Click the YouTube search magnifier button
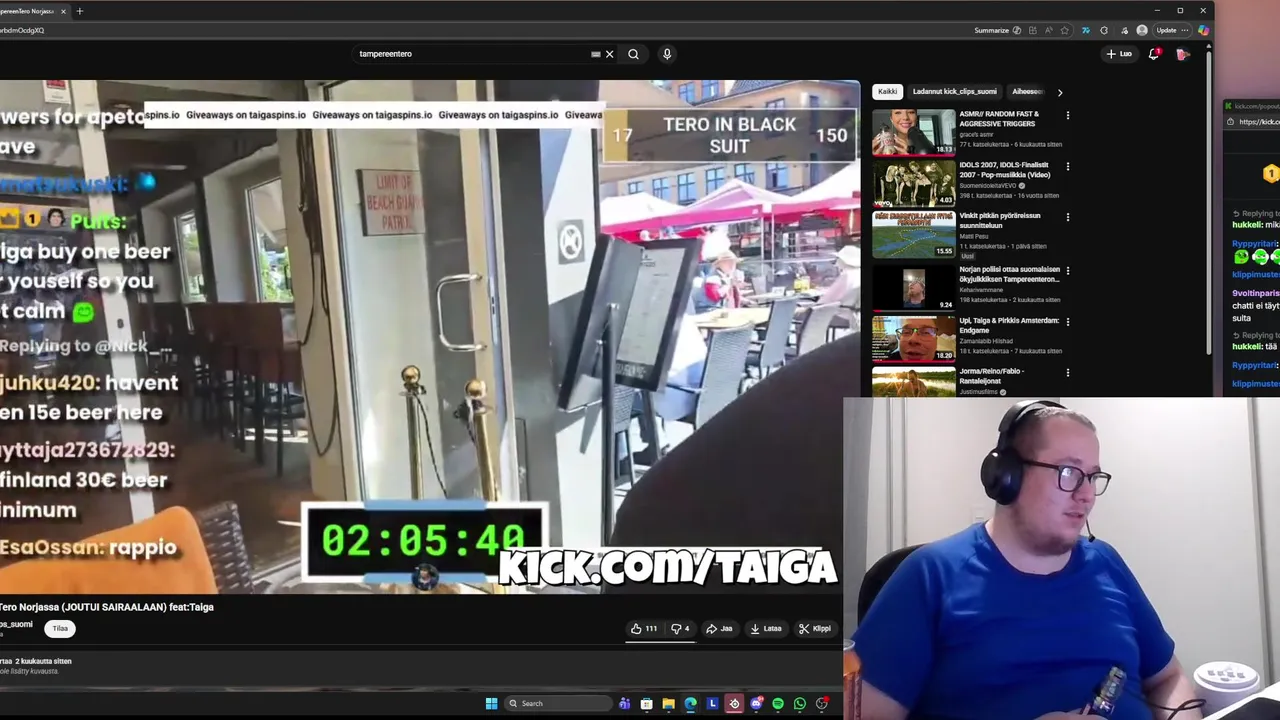Viewport: 1280px width, 720px height. click(x=633, y=54)
